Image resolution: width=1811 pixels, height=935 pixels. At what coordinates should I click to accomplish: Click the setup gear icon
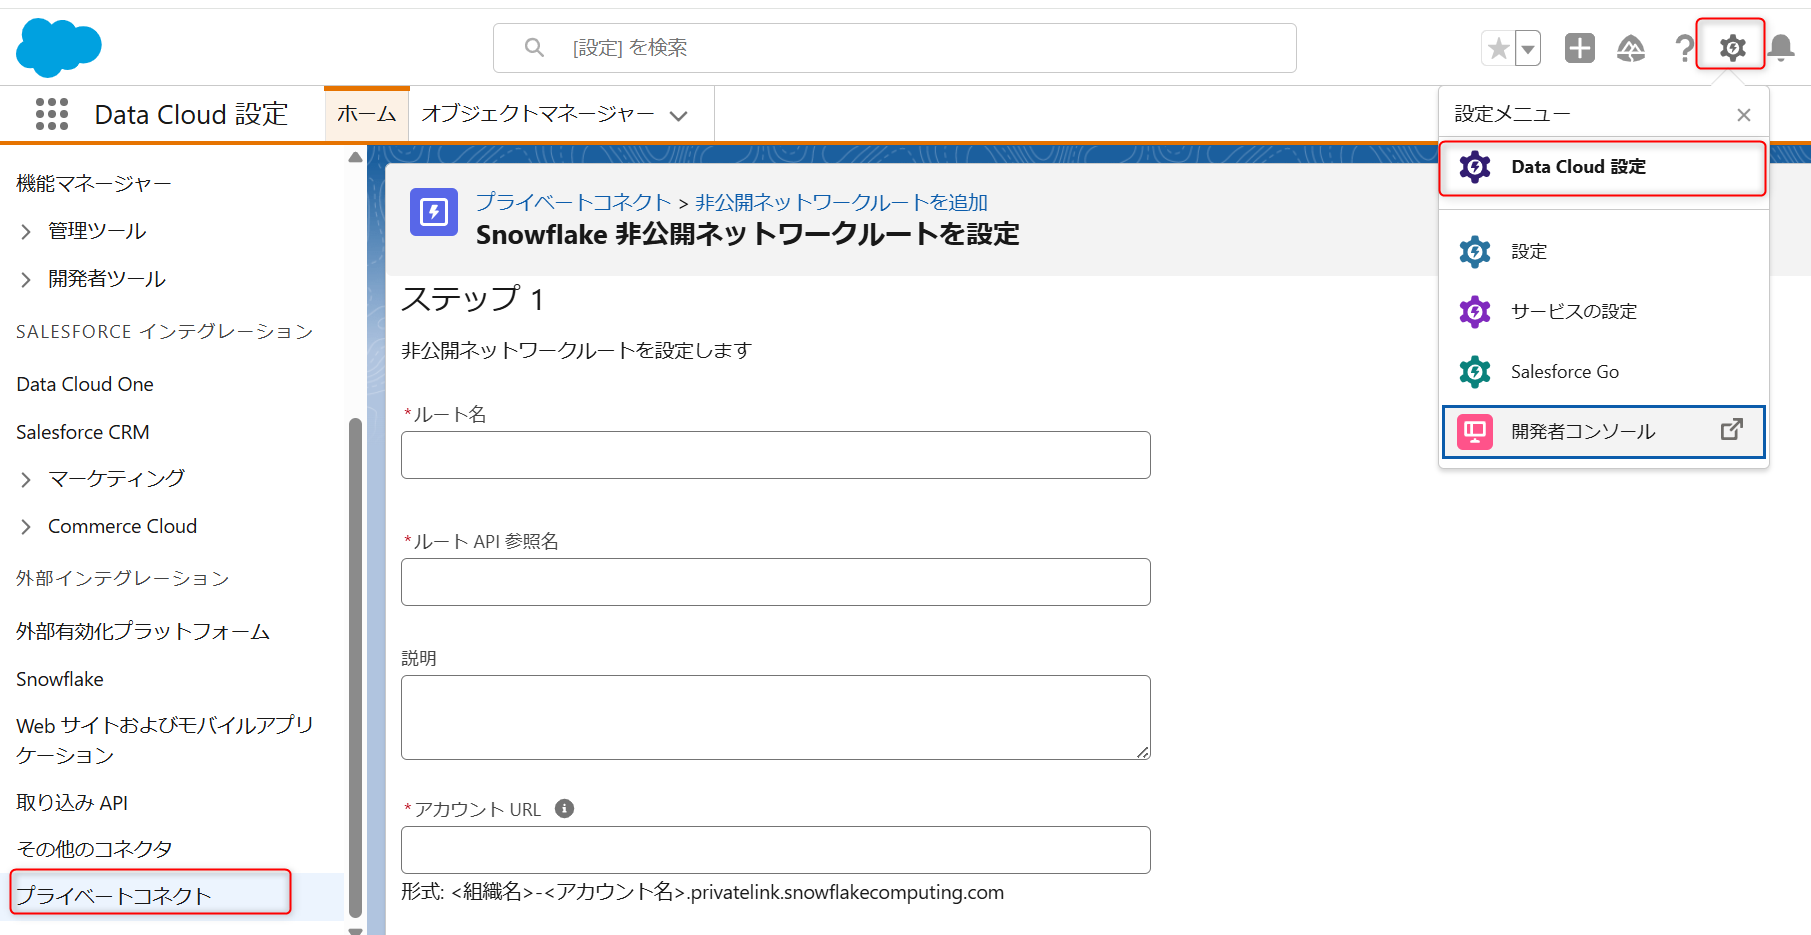(1732, 47)
